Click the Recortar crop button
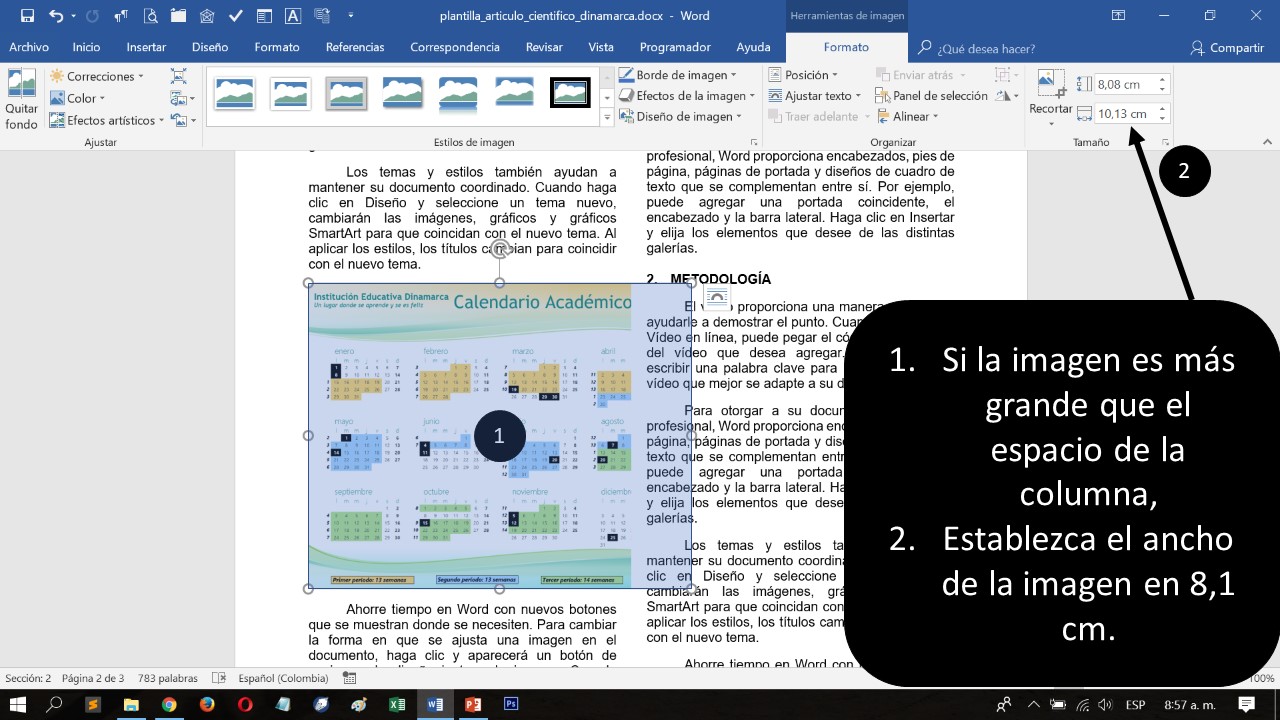 tap(1051, 97)
